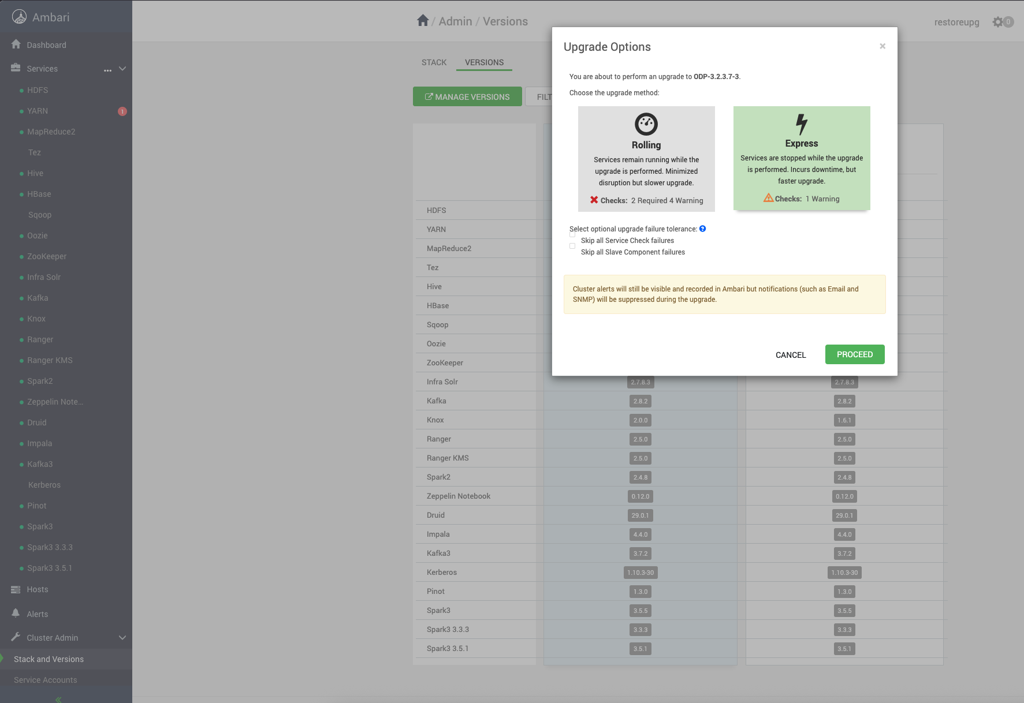Open Pinot service in sidebar

click(x=37, y=506)
